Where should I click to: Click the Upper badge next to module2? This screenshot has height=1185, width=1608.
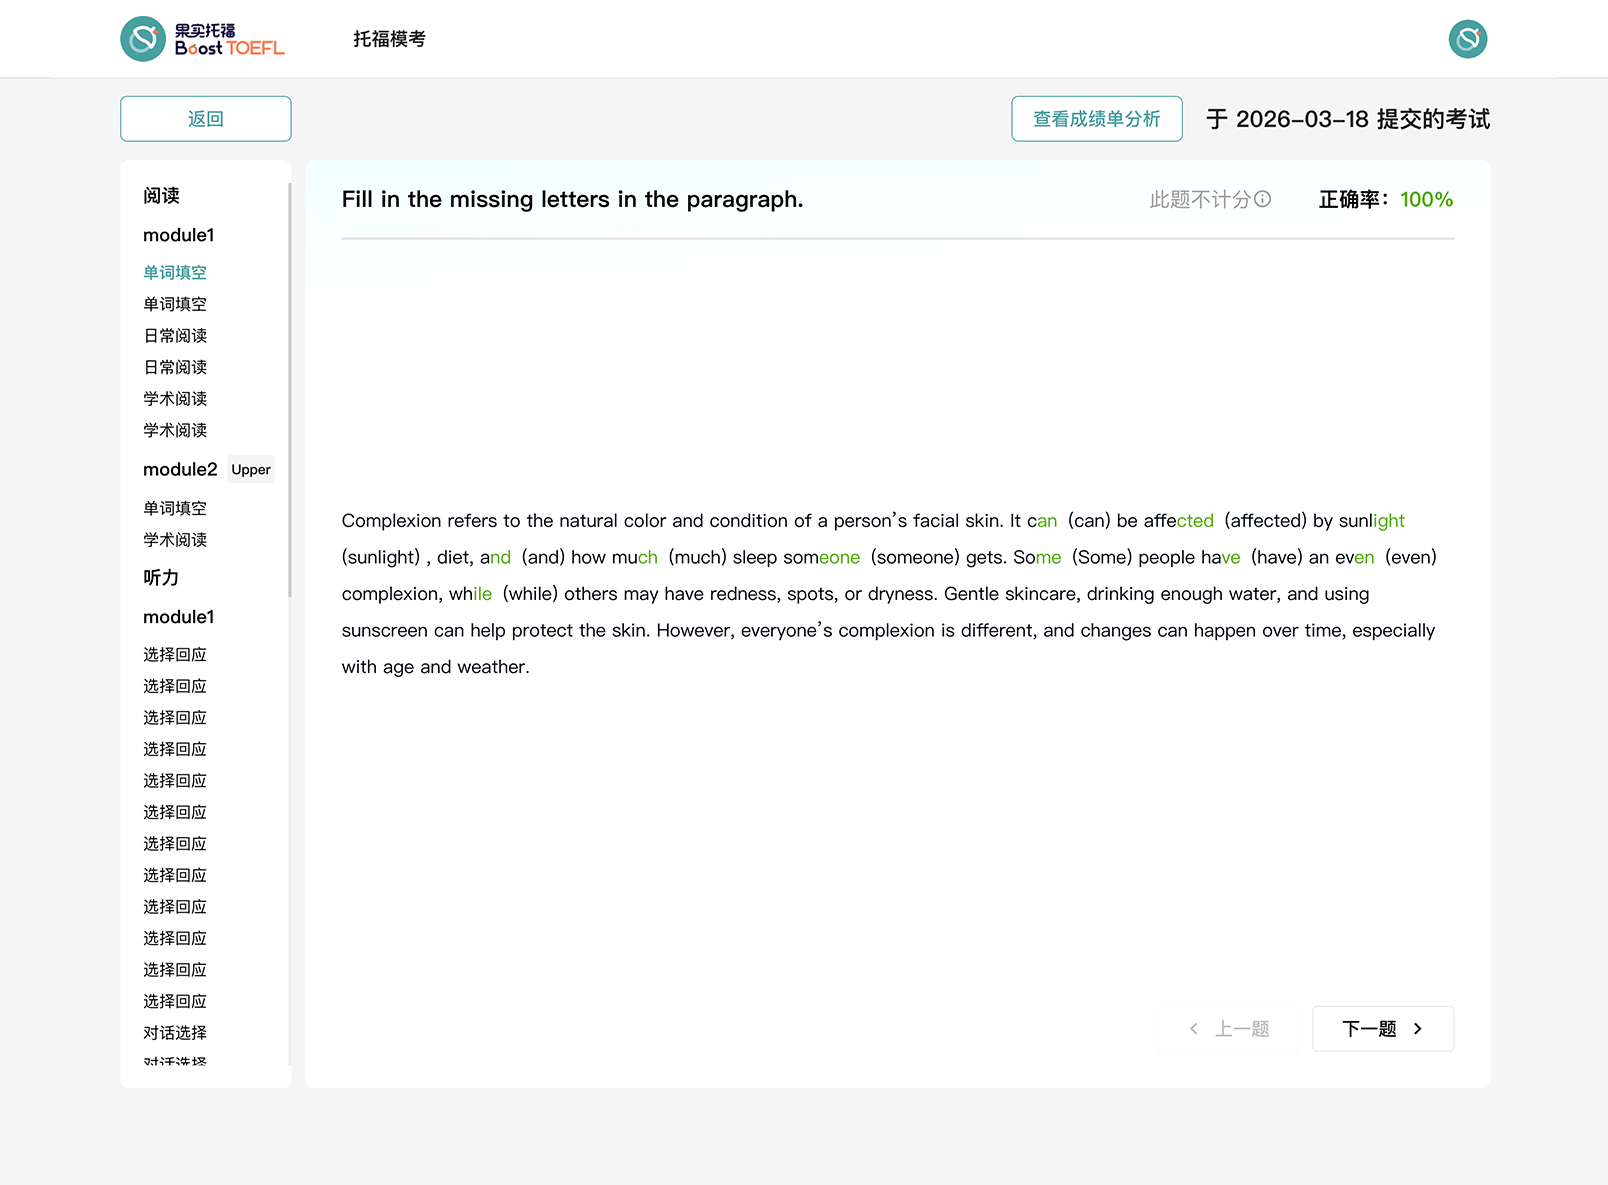click(x=251, y=469)
